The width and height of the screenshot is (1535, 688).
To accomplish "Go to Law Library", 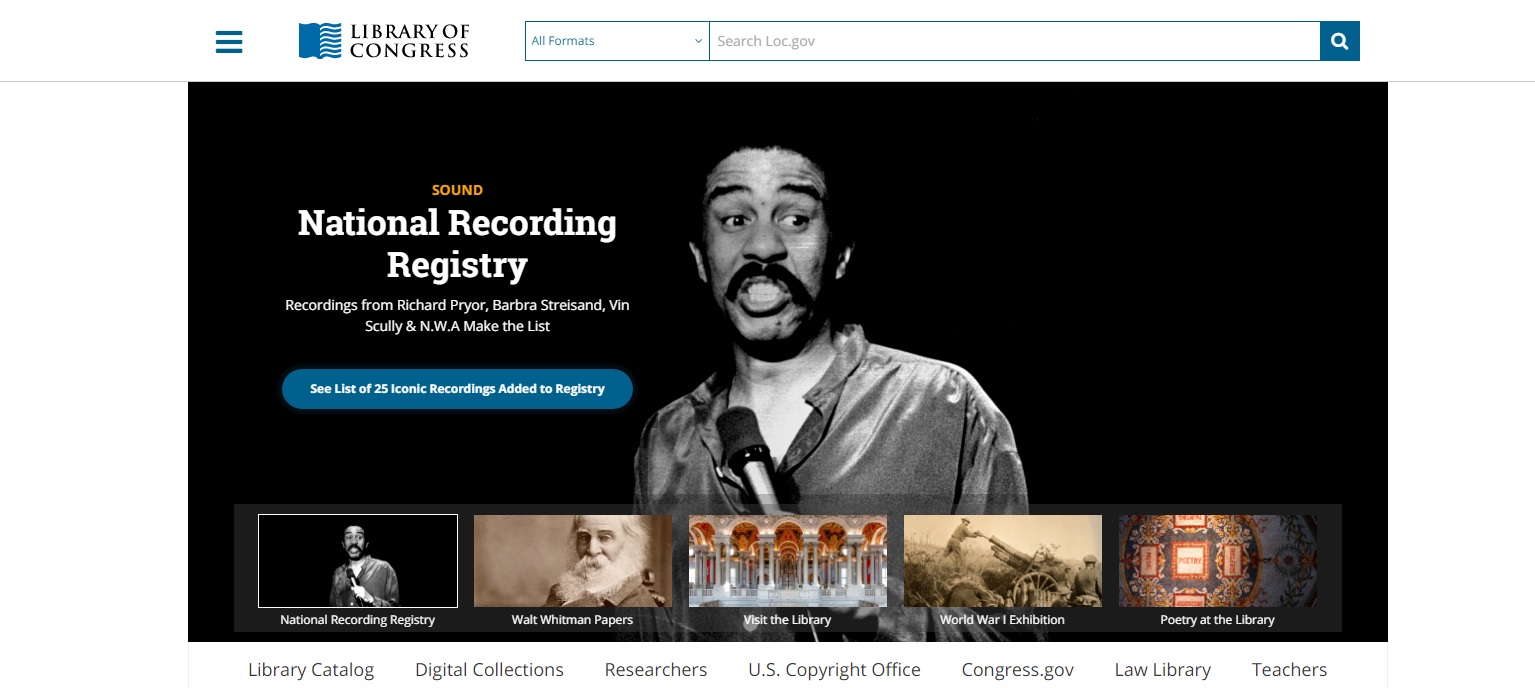I will coord(1162,670).
